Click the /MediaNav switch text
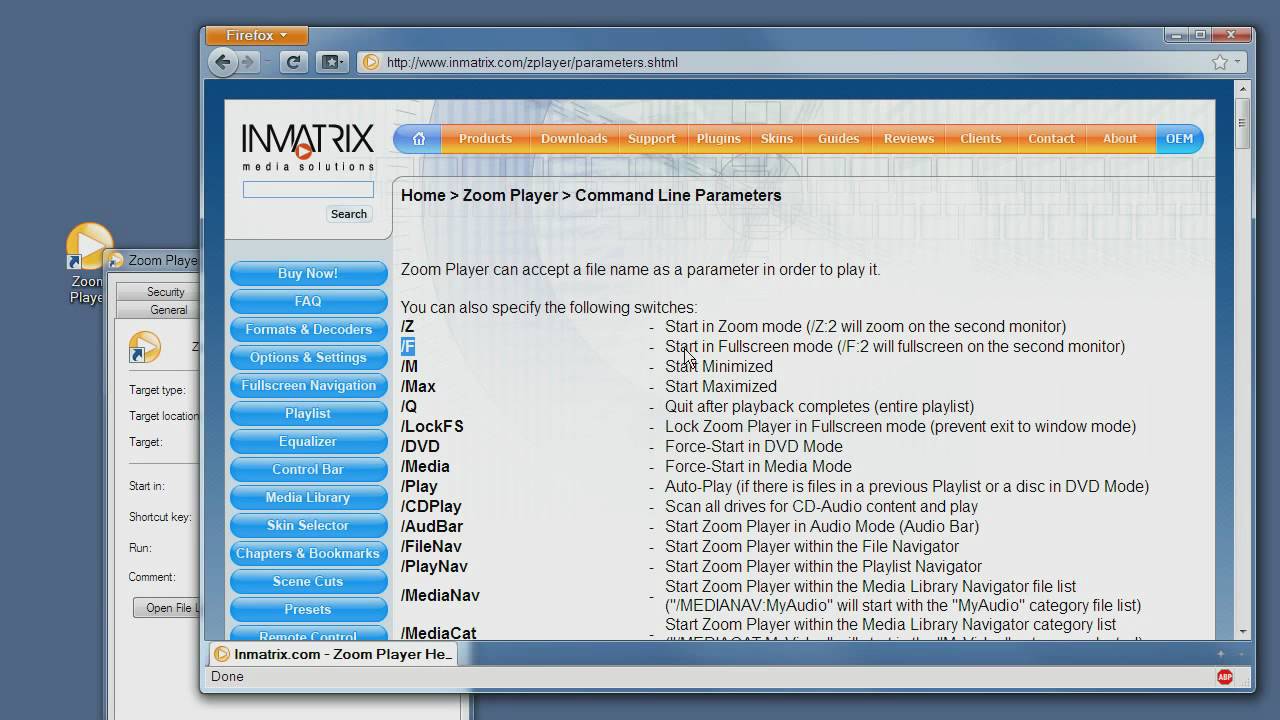This screenshot has width=1280, height=720. tap(440, 596)
